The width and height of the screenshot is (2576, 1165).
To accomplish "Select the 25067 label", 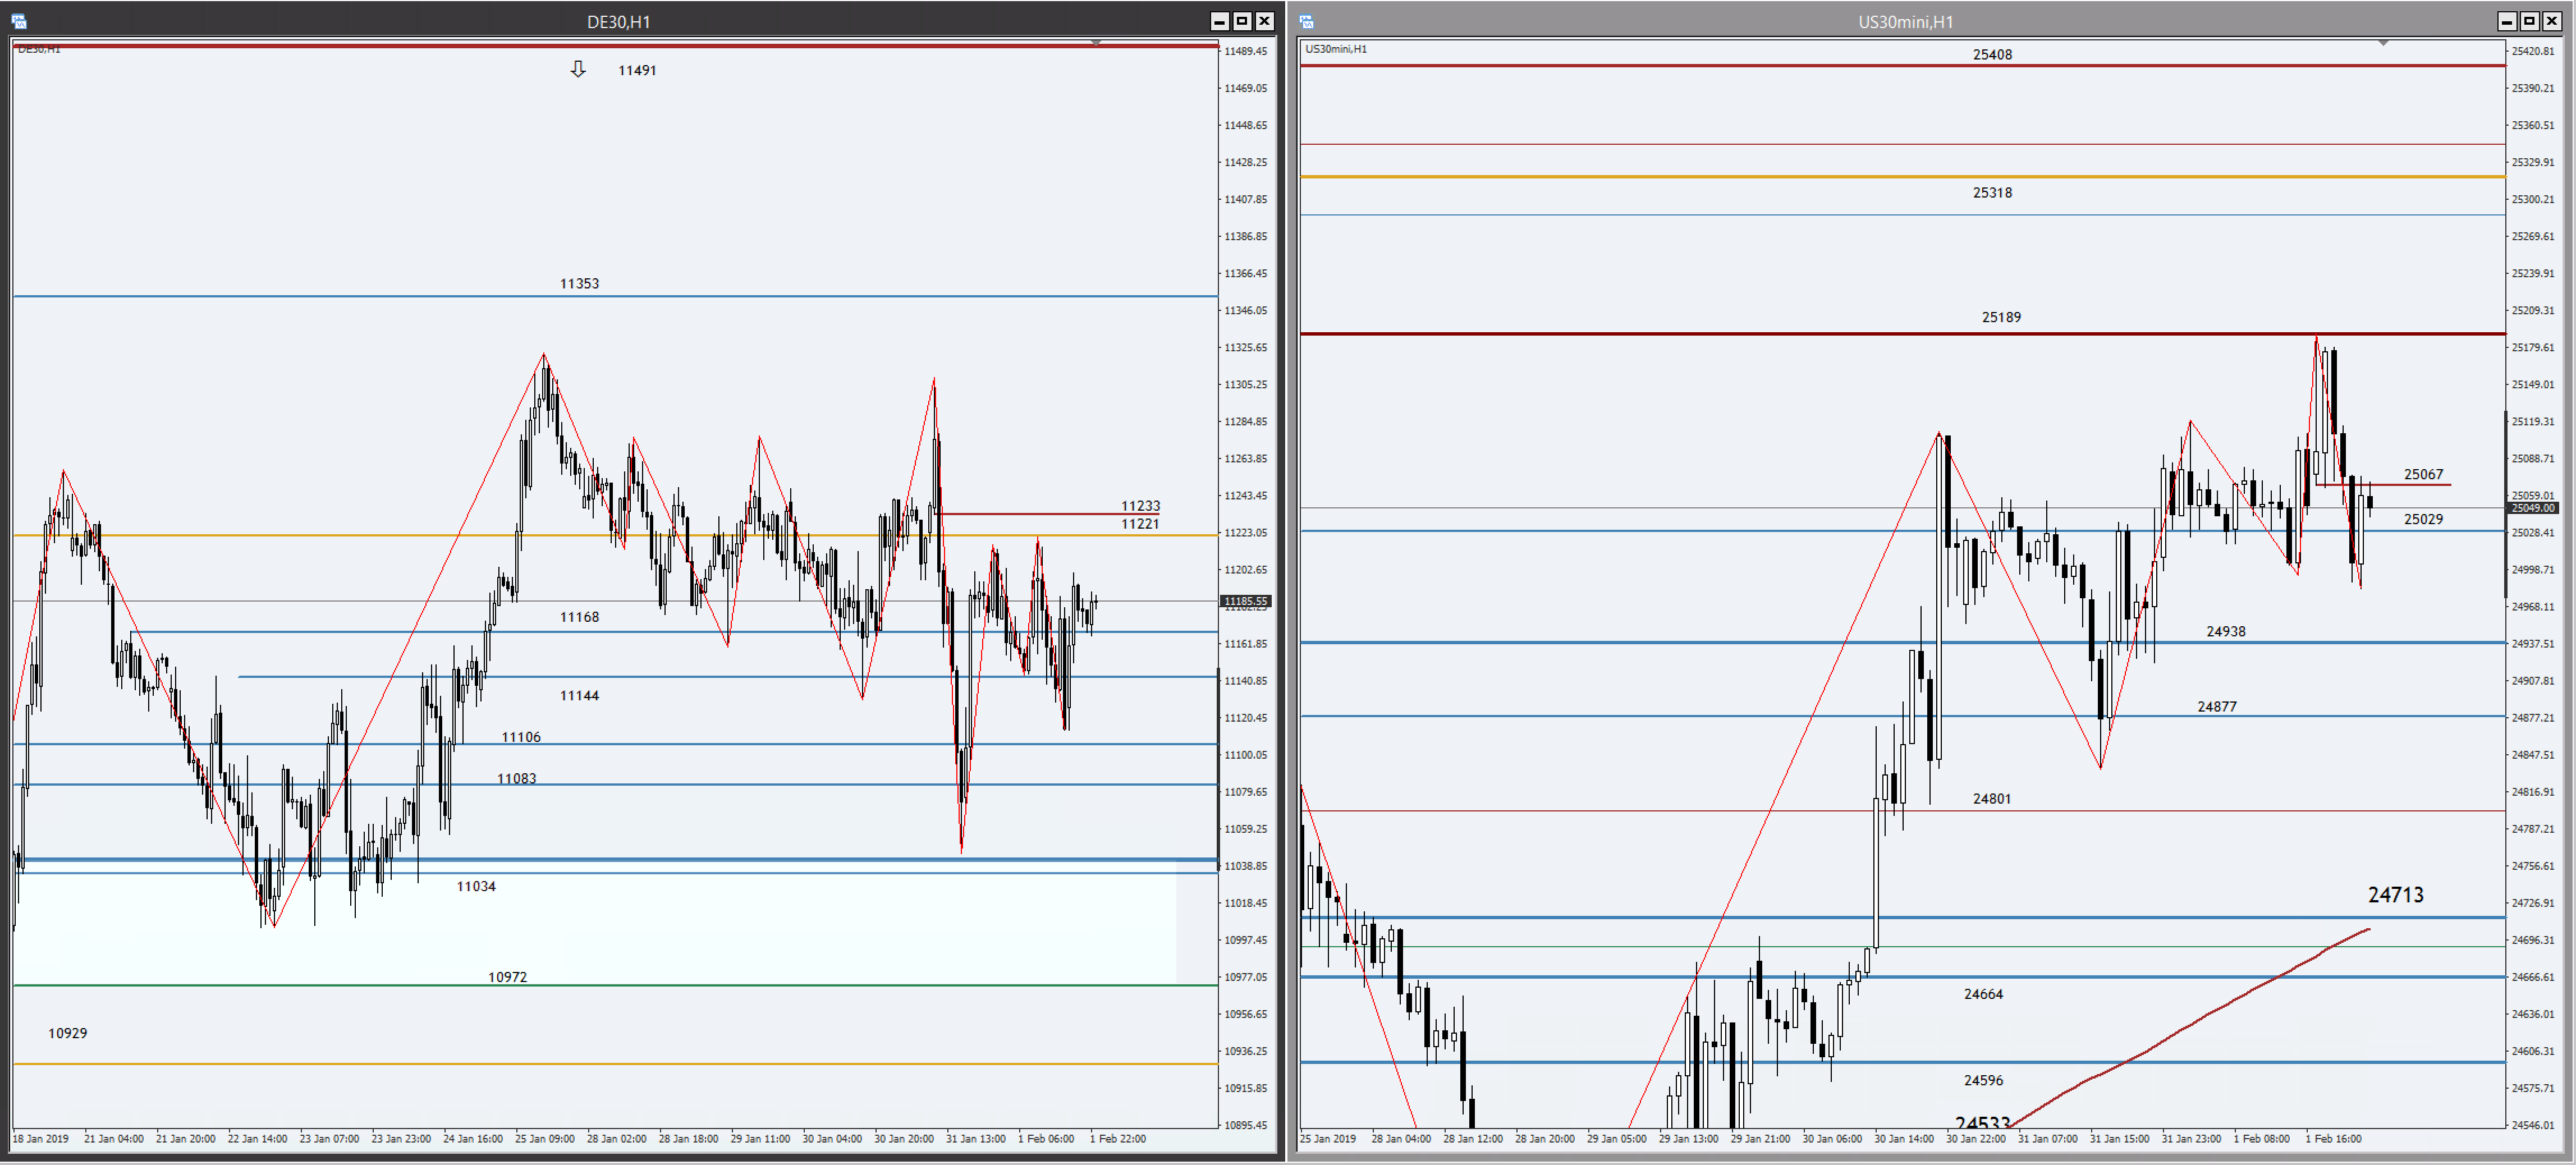I will pyautogui.click(x=2423, y=475).
